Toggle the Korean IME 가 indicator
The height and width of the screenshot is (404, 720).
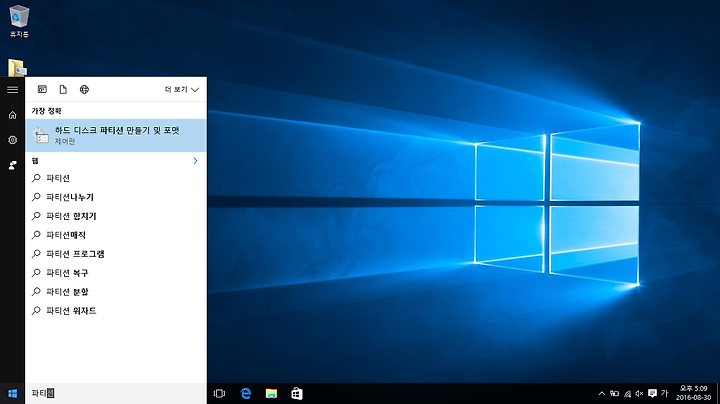click(664, 393)
